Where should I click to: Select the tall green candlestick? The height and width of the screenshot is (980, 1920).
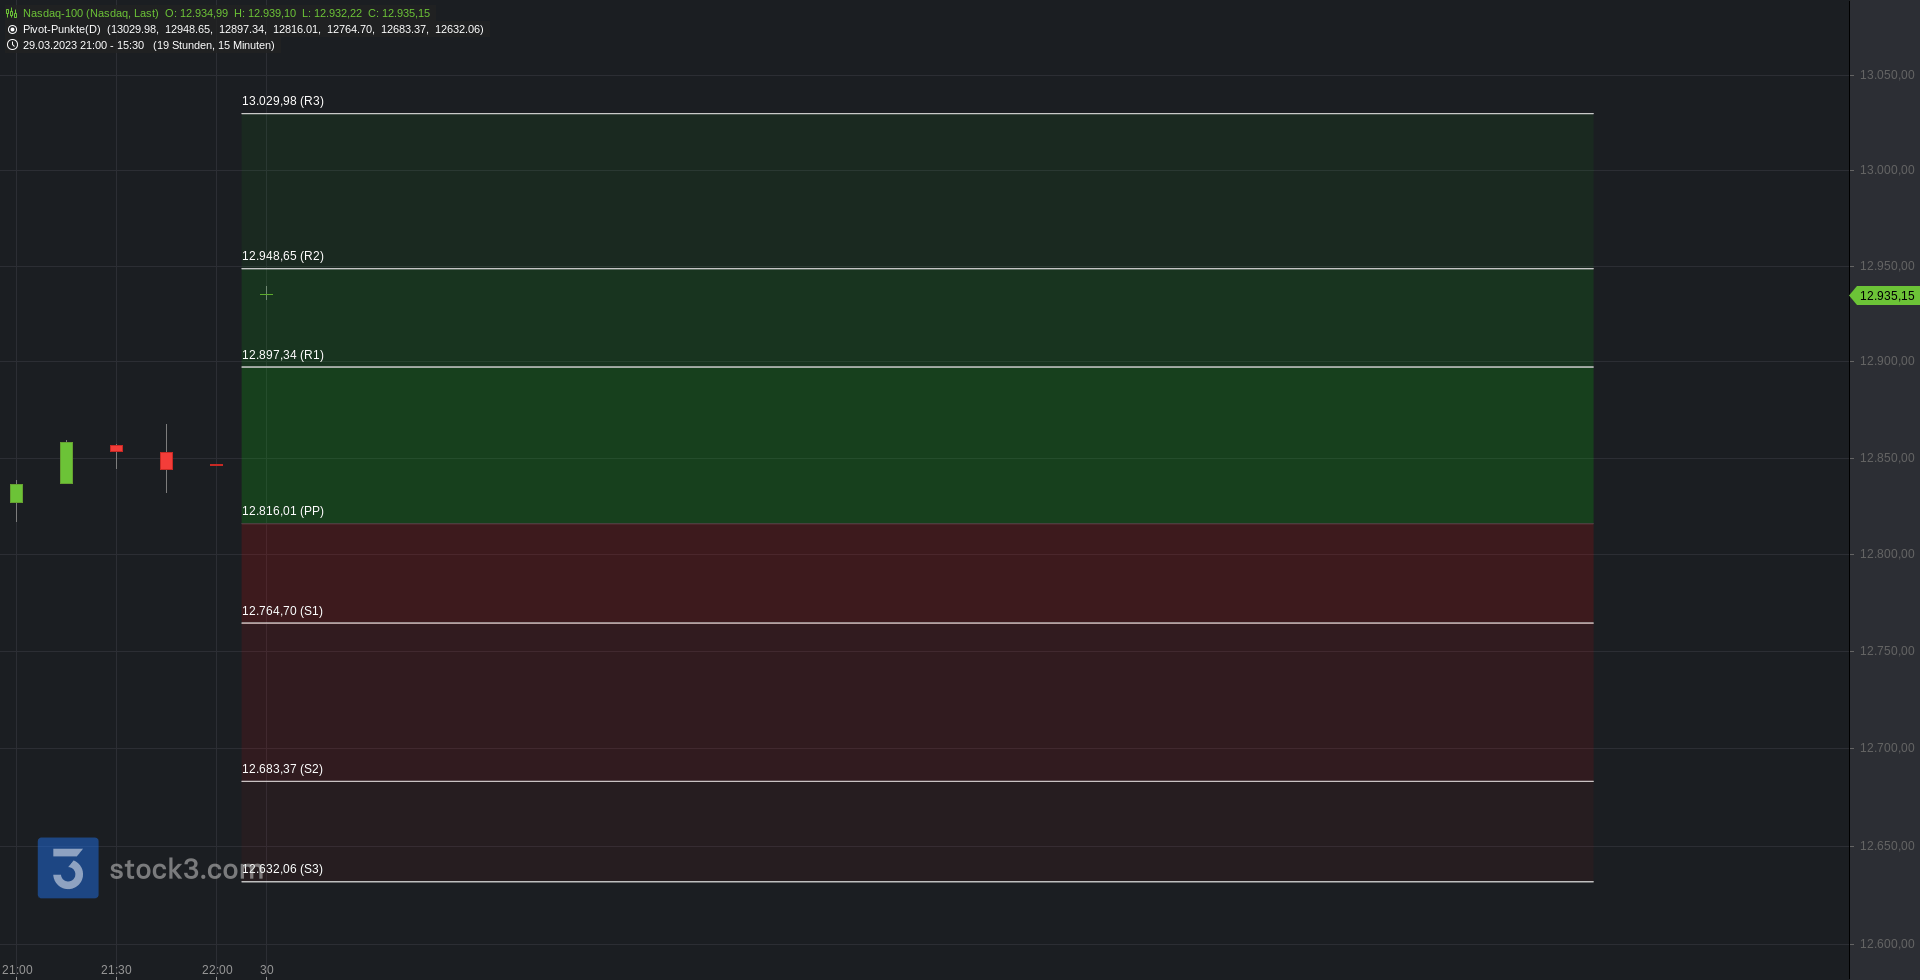(66, 463)
